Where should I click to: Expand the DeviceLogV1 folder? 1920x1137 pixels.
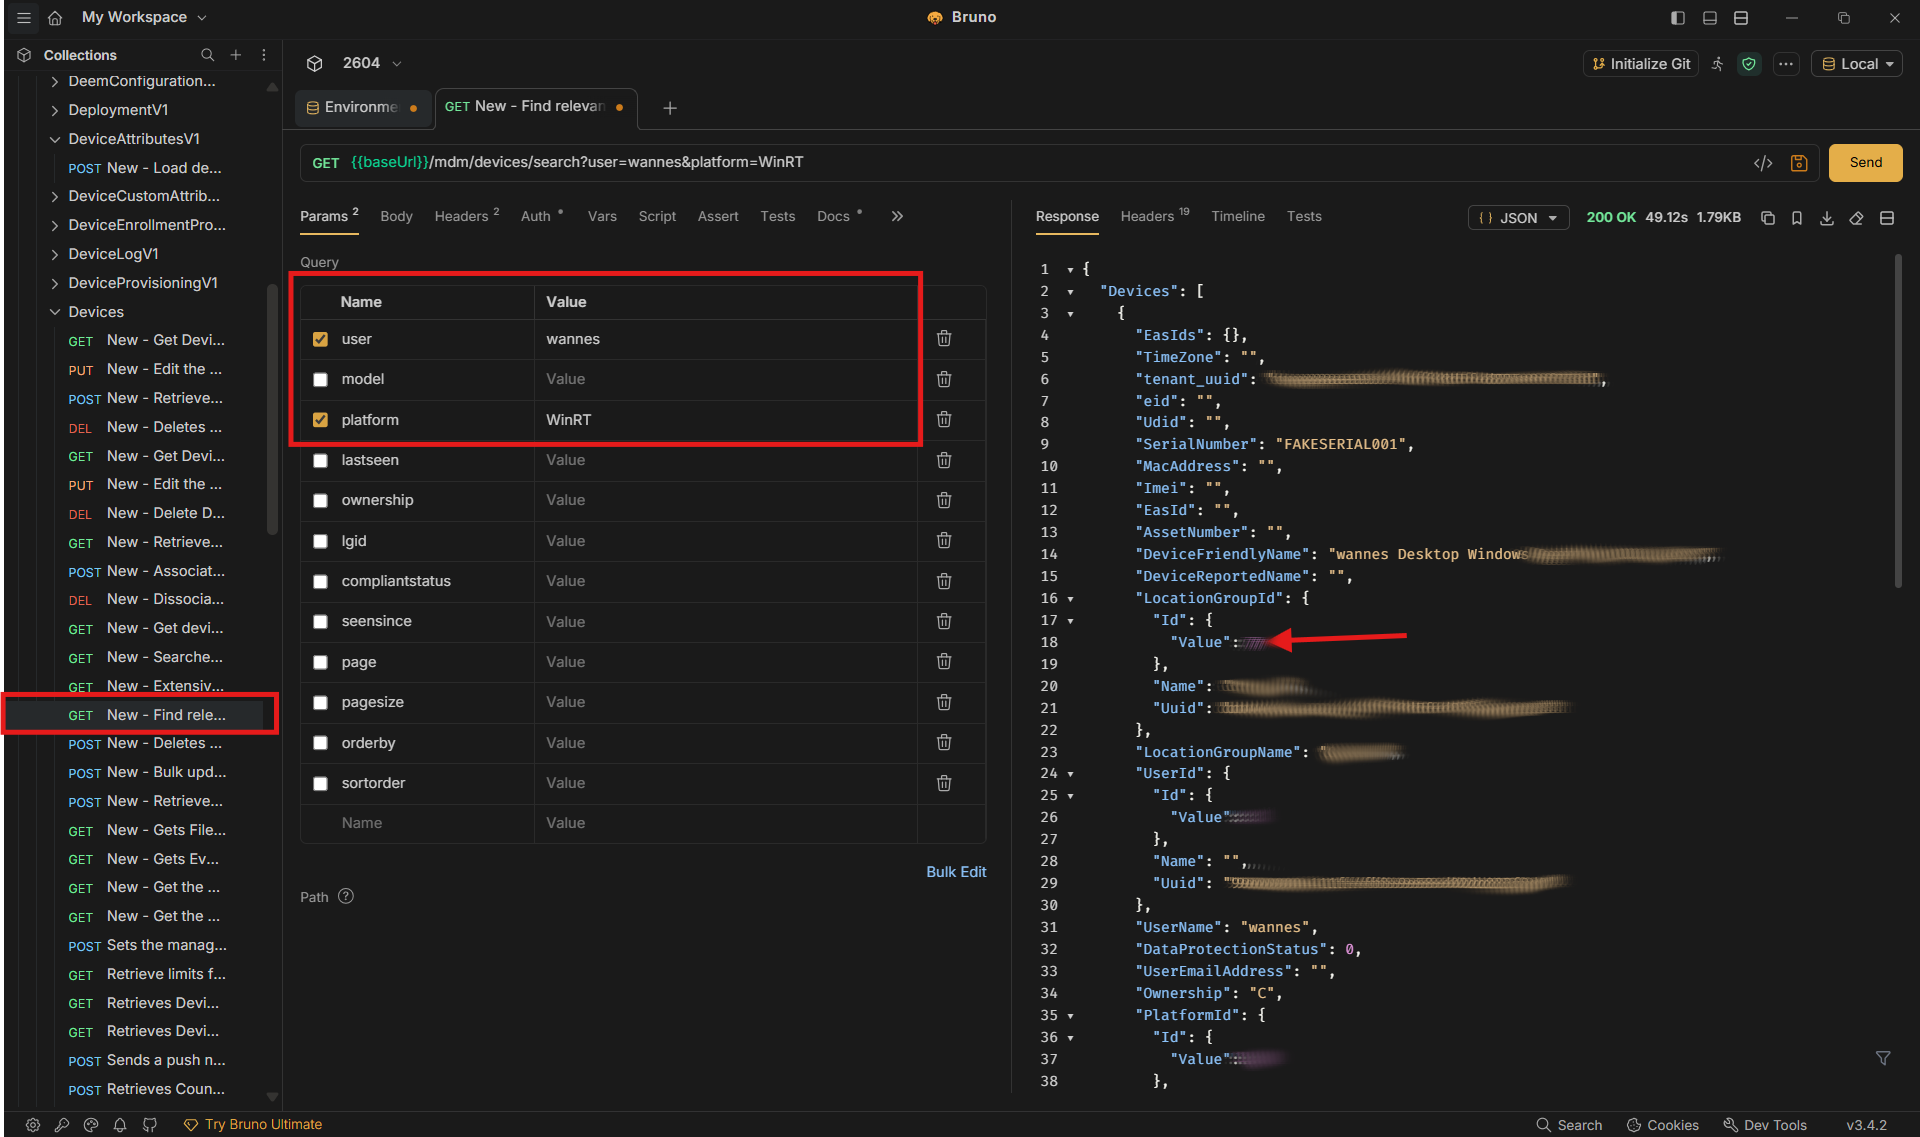tap(54, 254)
